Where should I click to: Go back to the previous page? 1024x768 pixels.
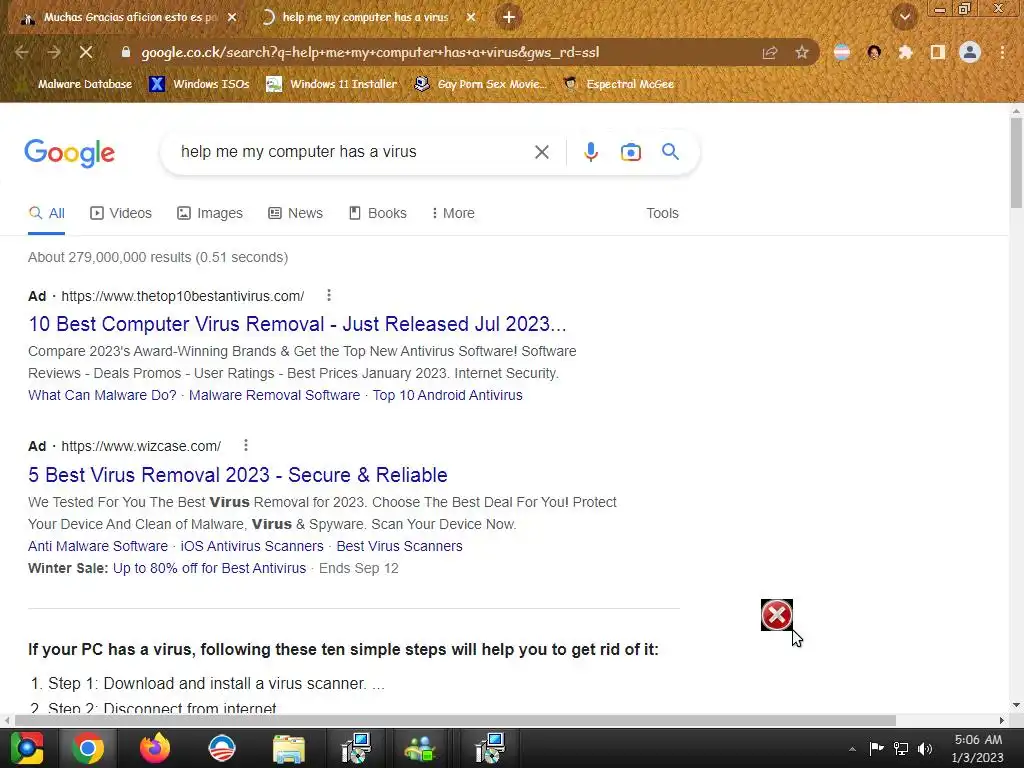[22, 52]
